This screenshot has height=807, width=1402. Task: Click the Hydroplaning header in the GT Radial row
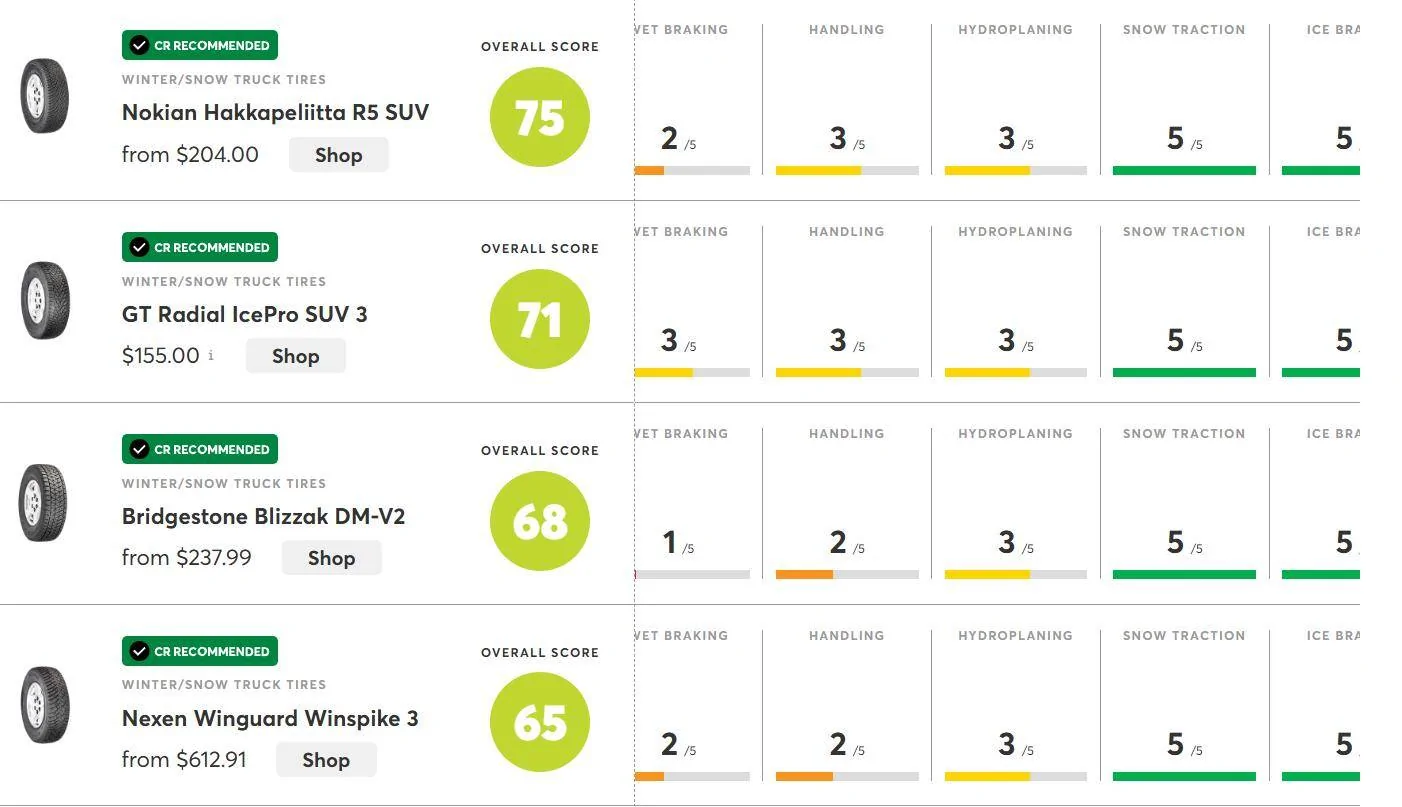[1015, 232]
